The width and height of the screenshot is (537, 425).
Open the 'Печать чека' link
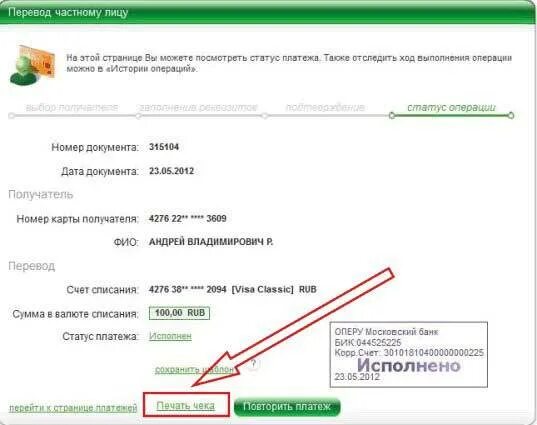[186, 406]
